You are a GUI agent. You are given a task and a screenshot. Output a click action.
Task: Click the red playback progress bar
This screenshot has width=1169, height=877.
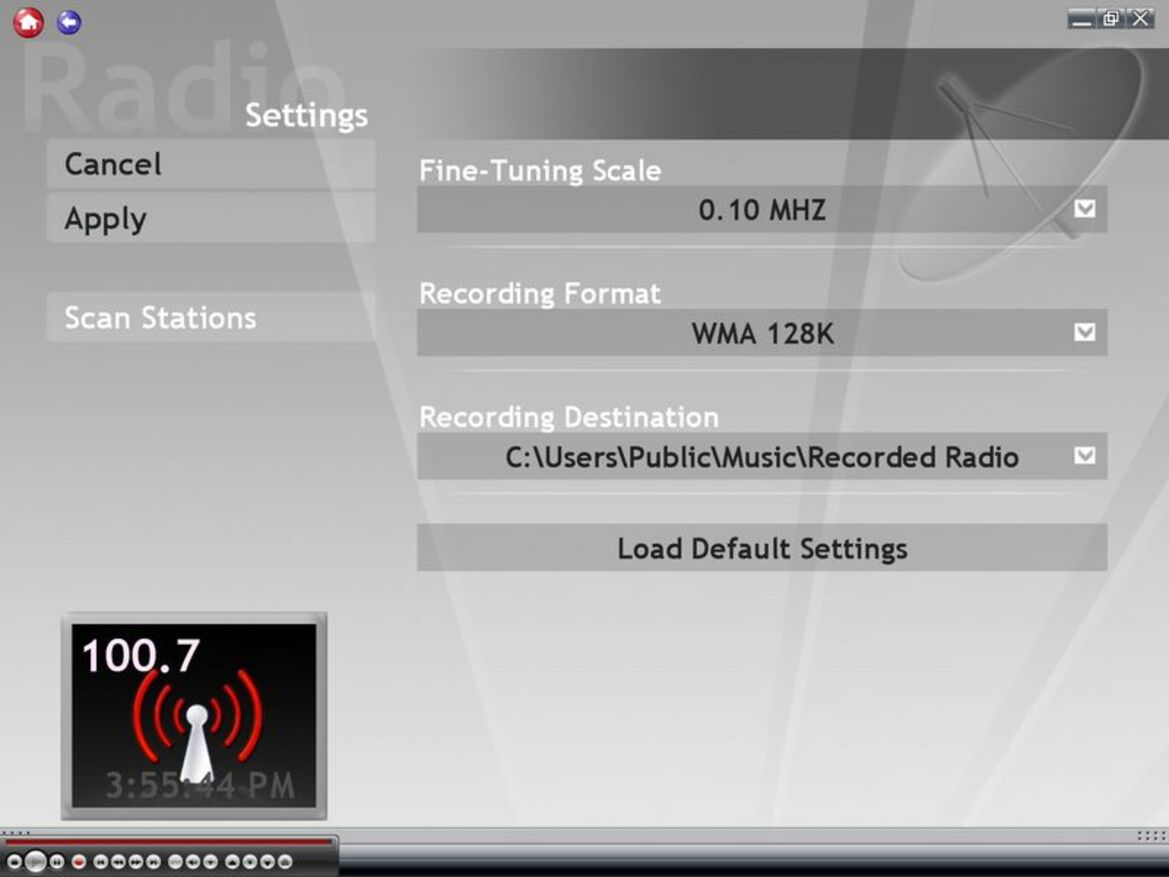tap(168, 843)
